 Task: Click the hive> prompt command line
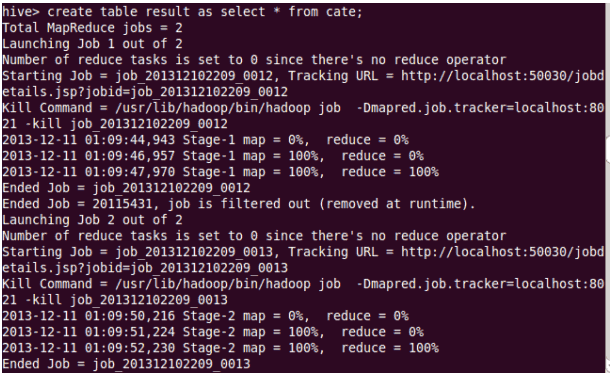[x=182, y=12]
